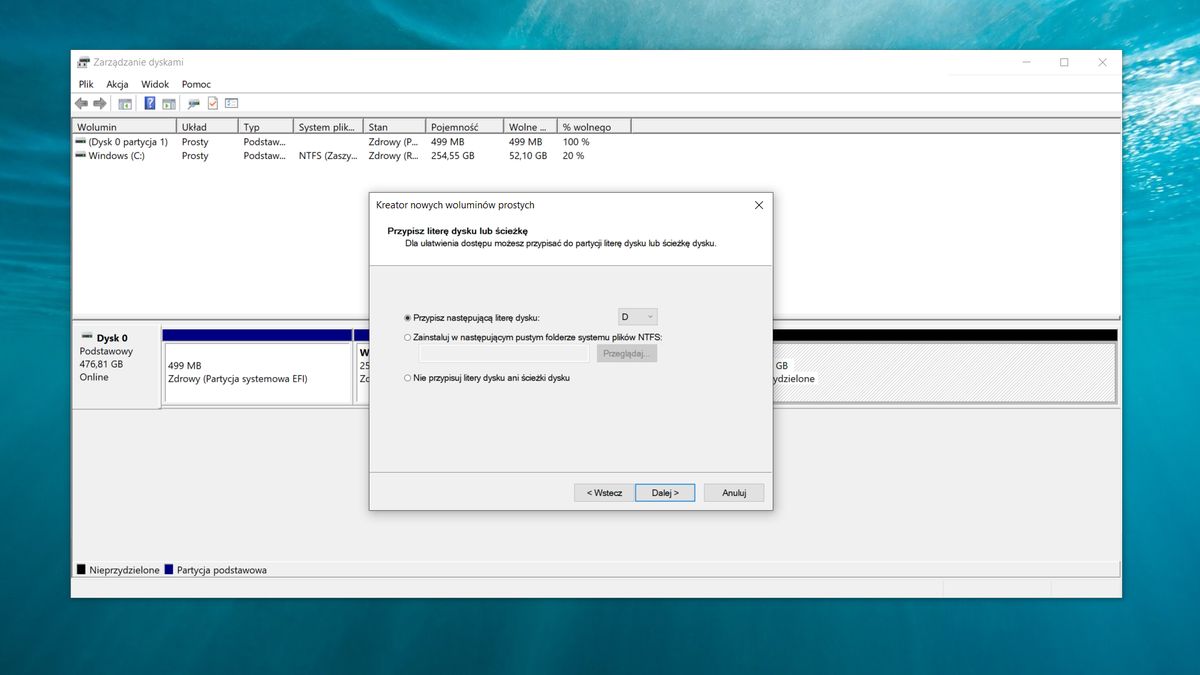
Task: Open Help using the blue question mark icon
Action: [148, 103]
